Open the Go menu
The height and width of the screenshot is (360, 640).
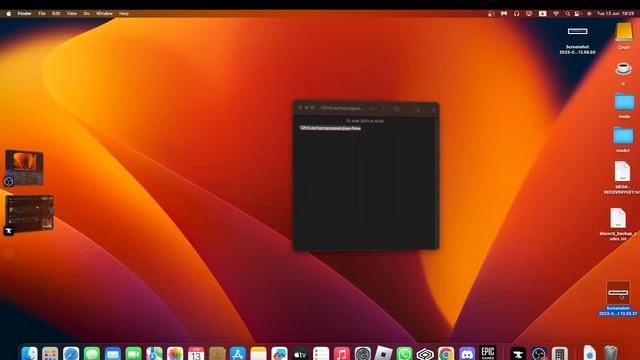[87, 13]
